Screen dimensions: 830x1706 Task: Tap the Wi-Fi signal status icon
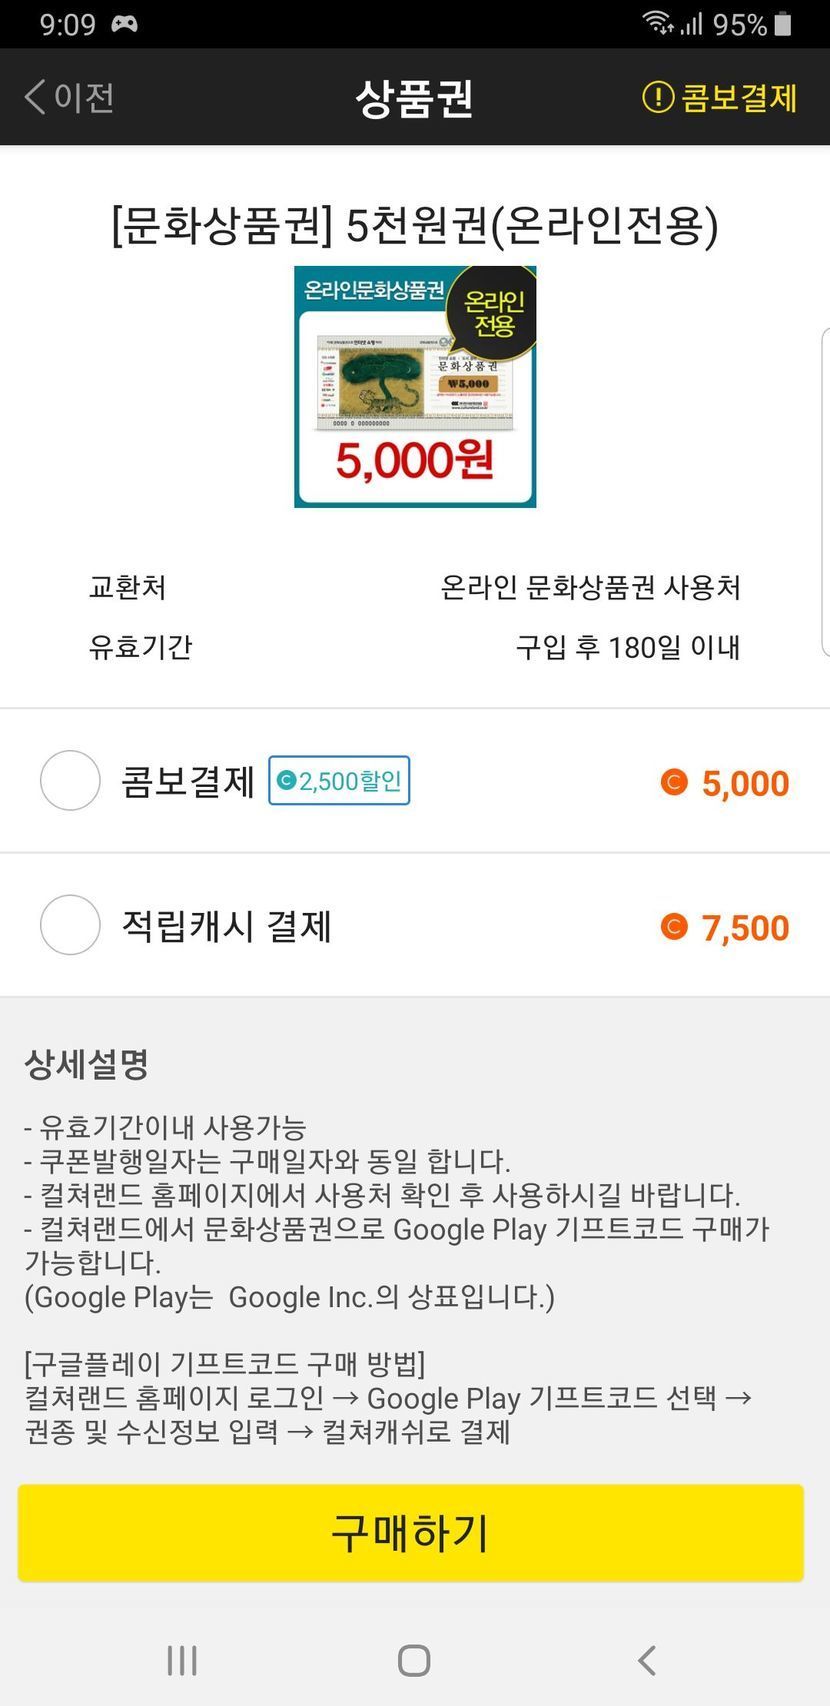657,23
